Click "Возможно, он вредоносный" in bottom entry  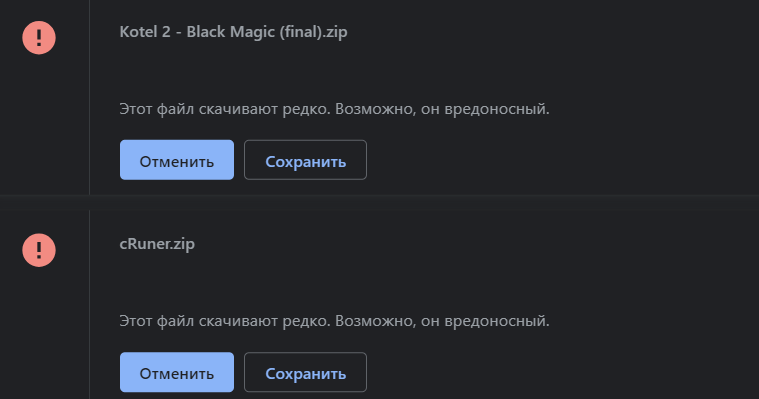pyautogui.click(x=442, y=321)
